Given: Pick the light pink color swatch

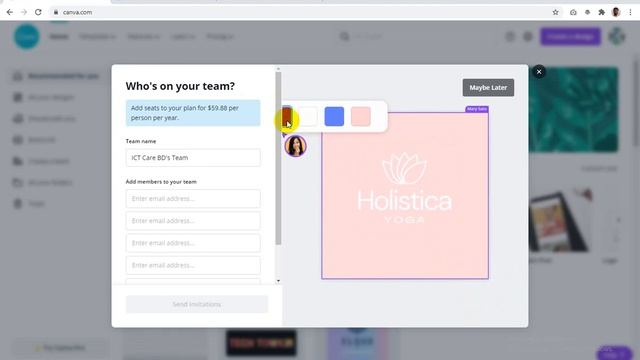Looking at the screenshot, I should pos(361,117).
